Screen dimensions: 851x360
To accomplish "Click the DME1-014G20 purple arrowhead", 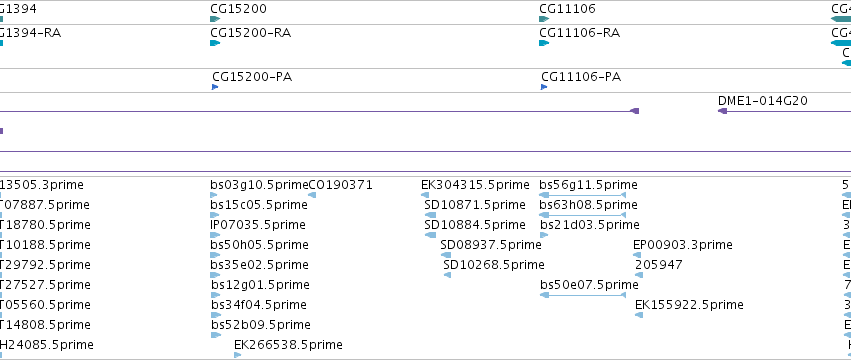I will click(x=722, y=111).
